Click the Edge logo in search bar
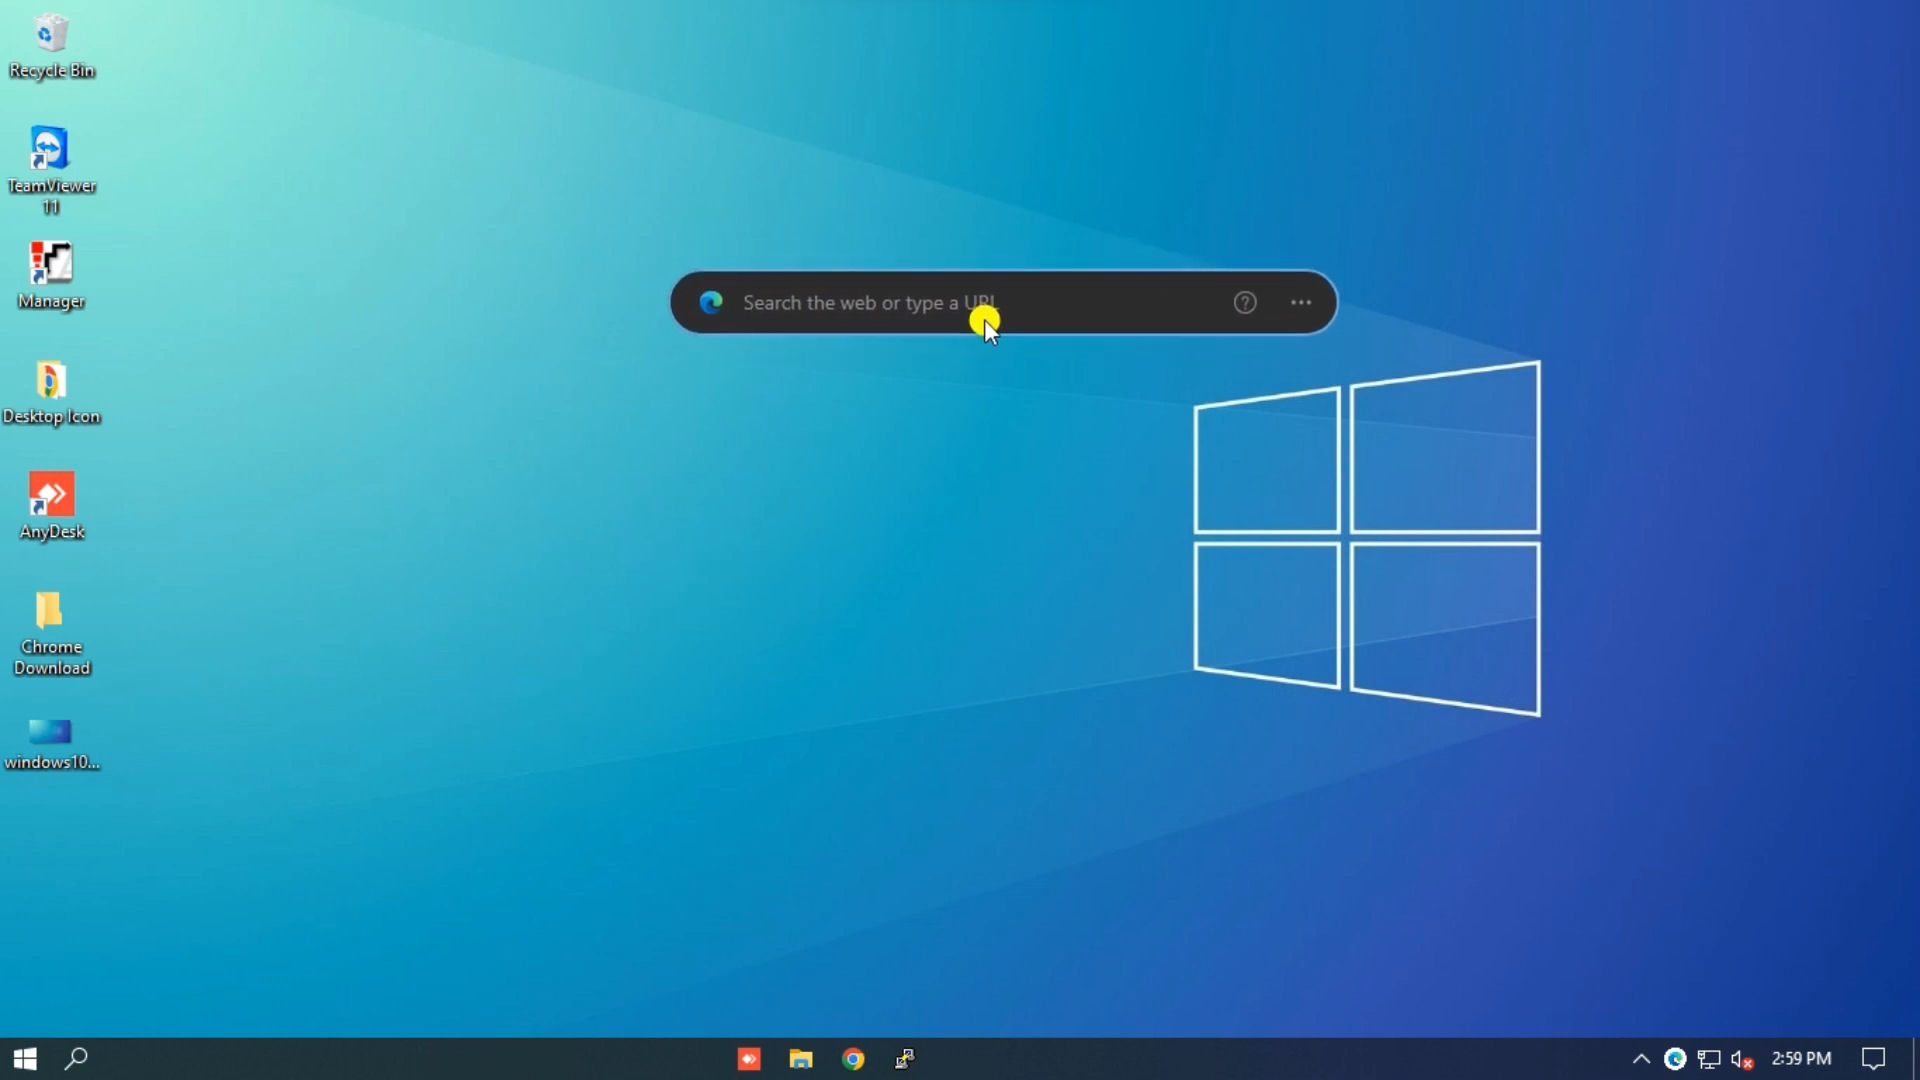The width and height of the screenshot is (1920, 1080). coord(711,303)
